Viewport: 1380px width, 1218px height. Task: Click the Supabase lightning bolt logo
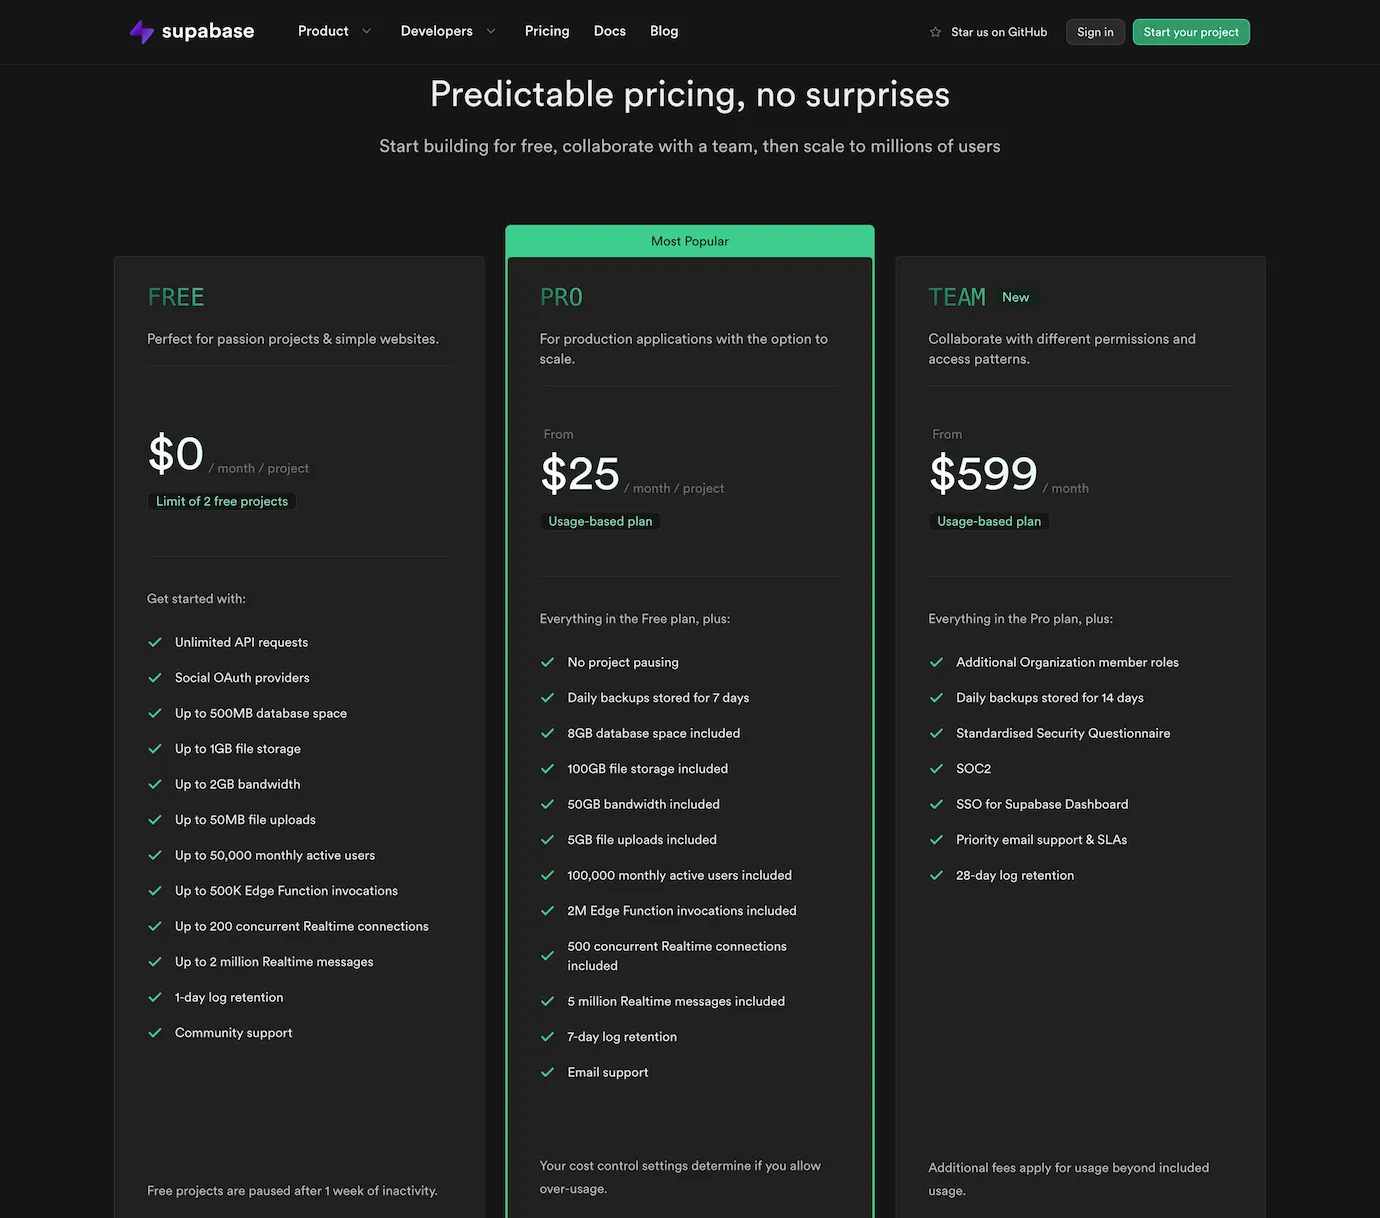click(142, 32)
